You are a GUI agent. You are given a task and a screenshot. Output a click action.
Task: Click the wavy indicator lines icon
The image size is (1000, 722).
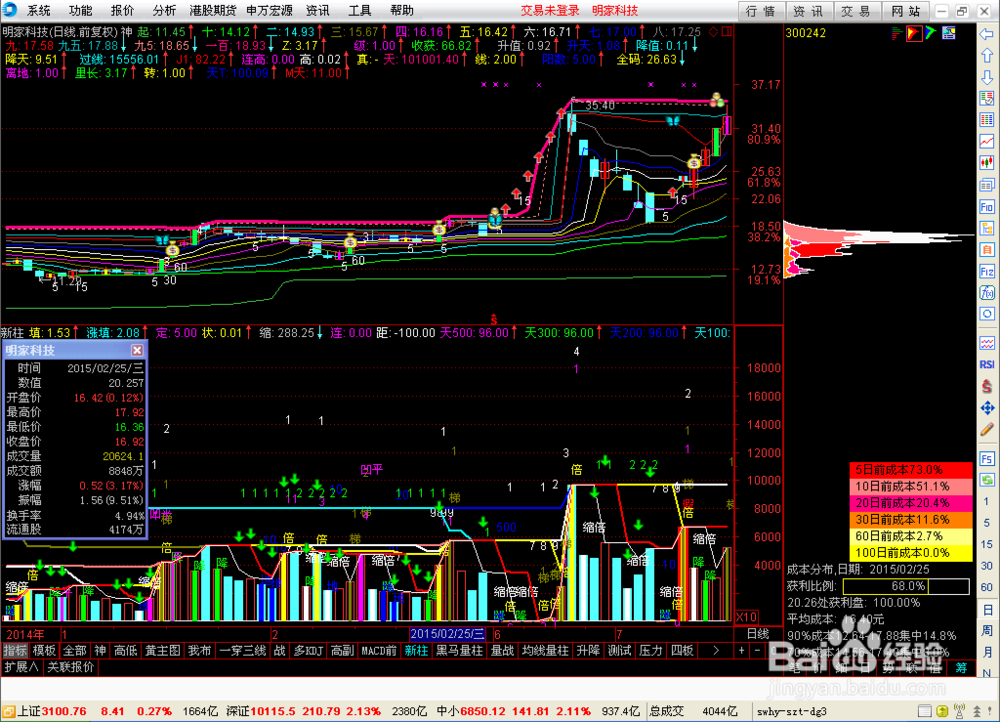point(987,344)
